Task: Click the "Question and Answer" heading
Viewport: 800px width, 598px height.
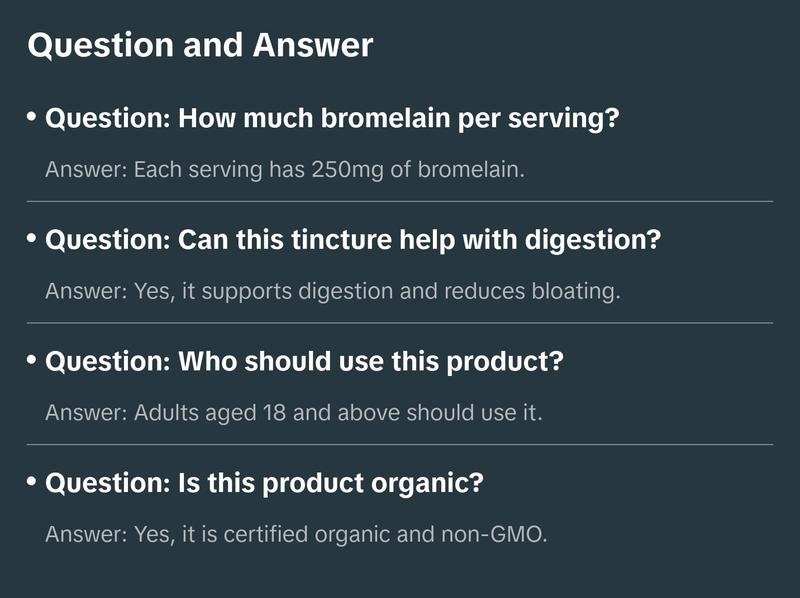Action: pos(200,46)
